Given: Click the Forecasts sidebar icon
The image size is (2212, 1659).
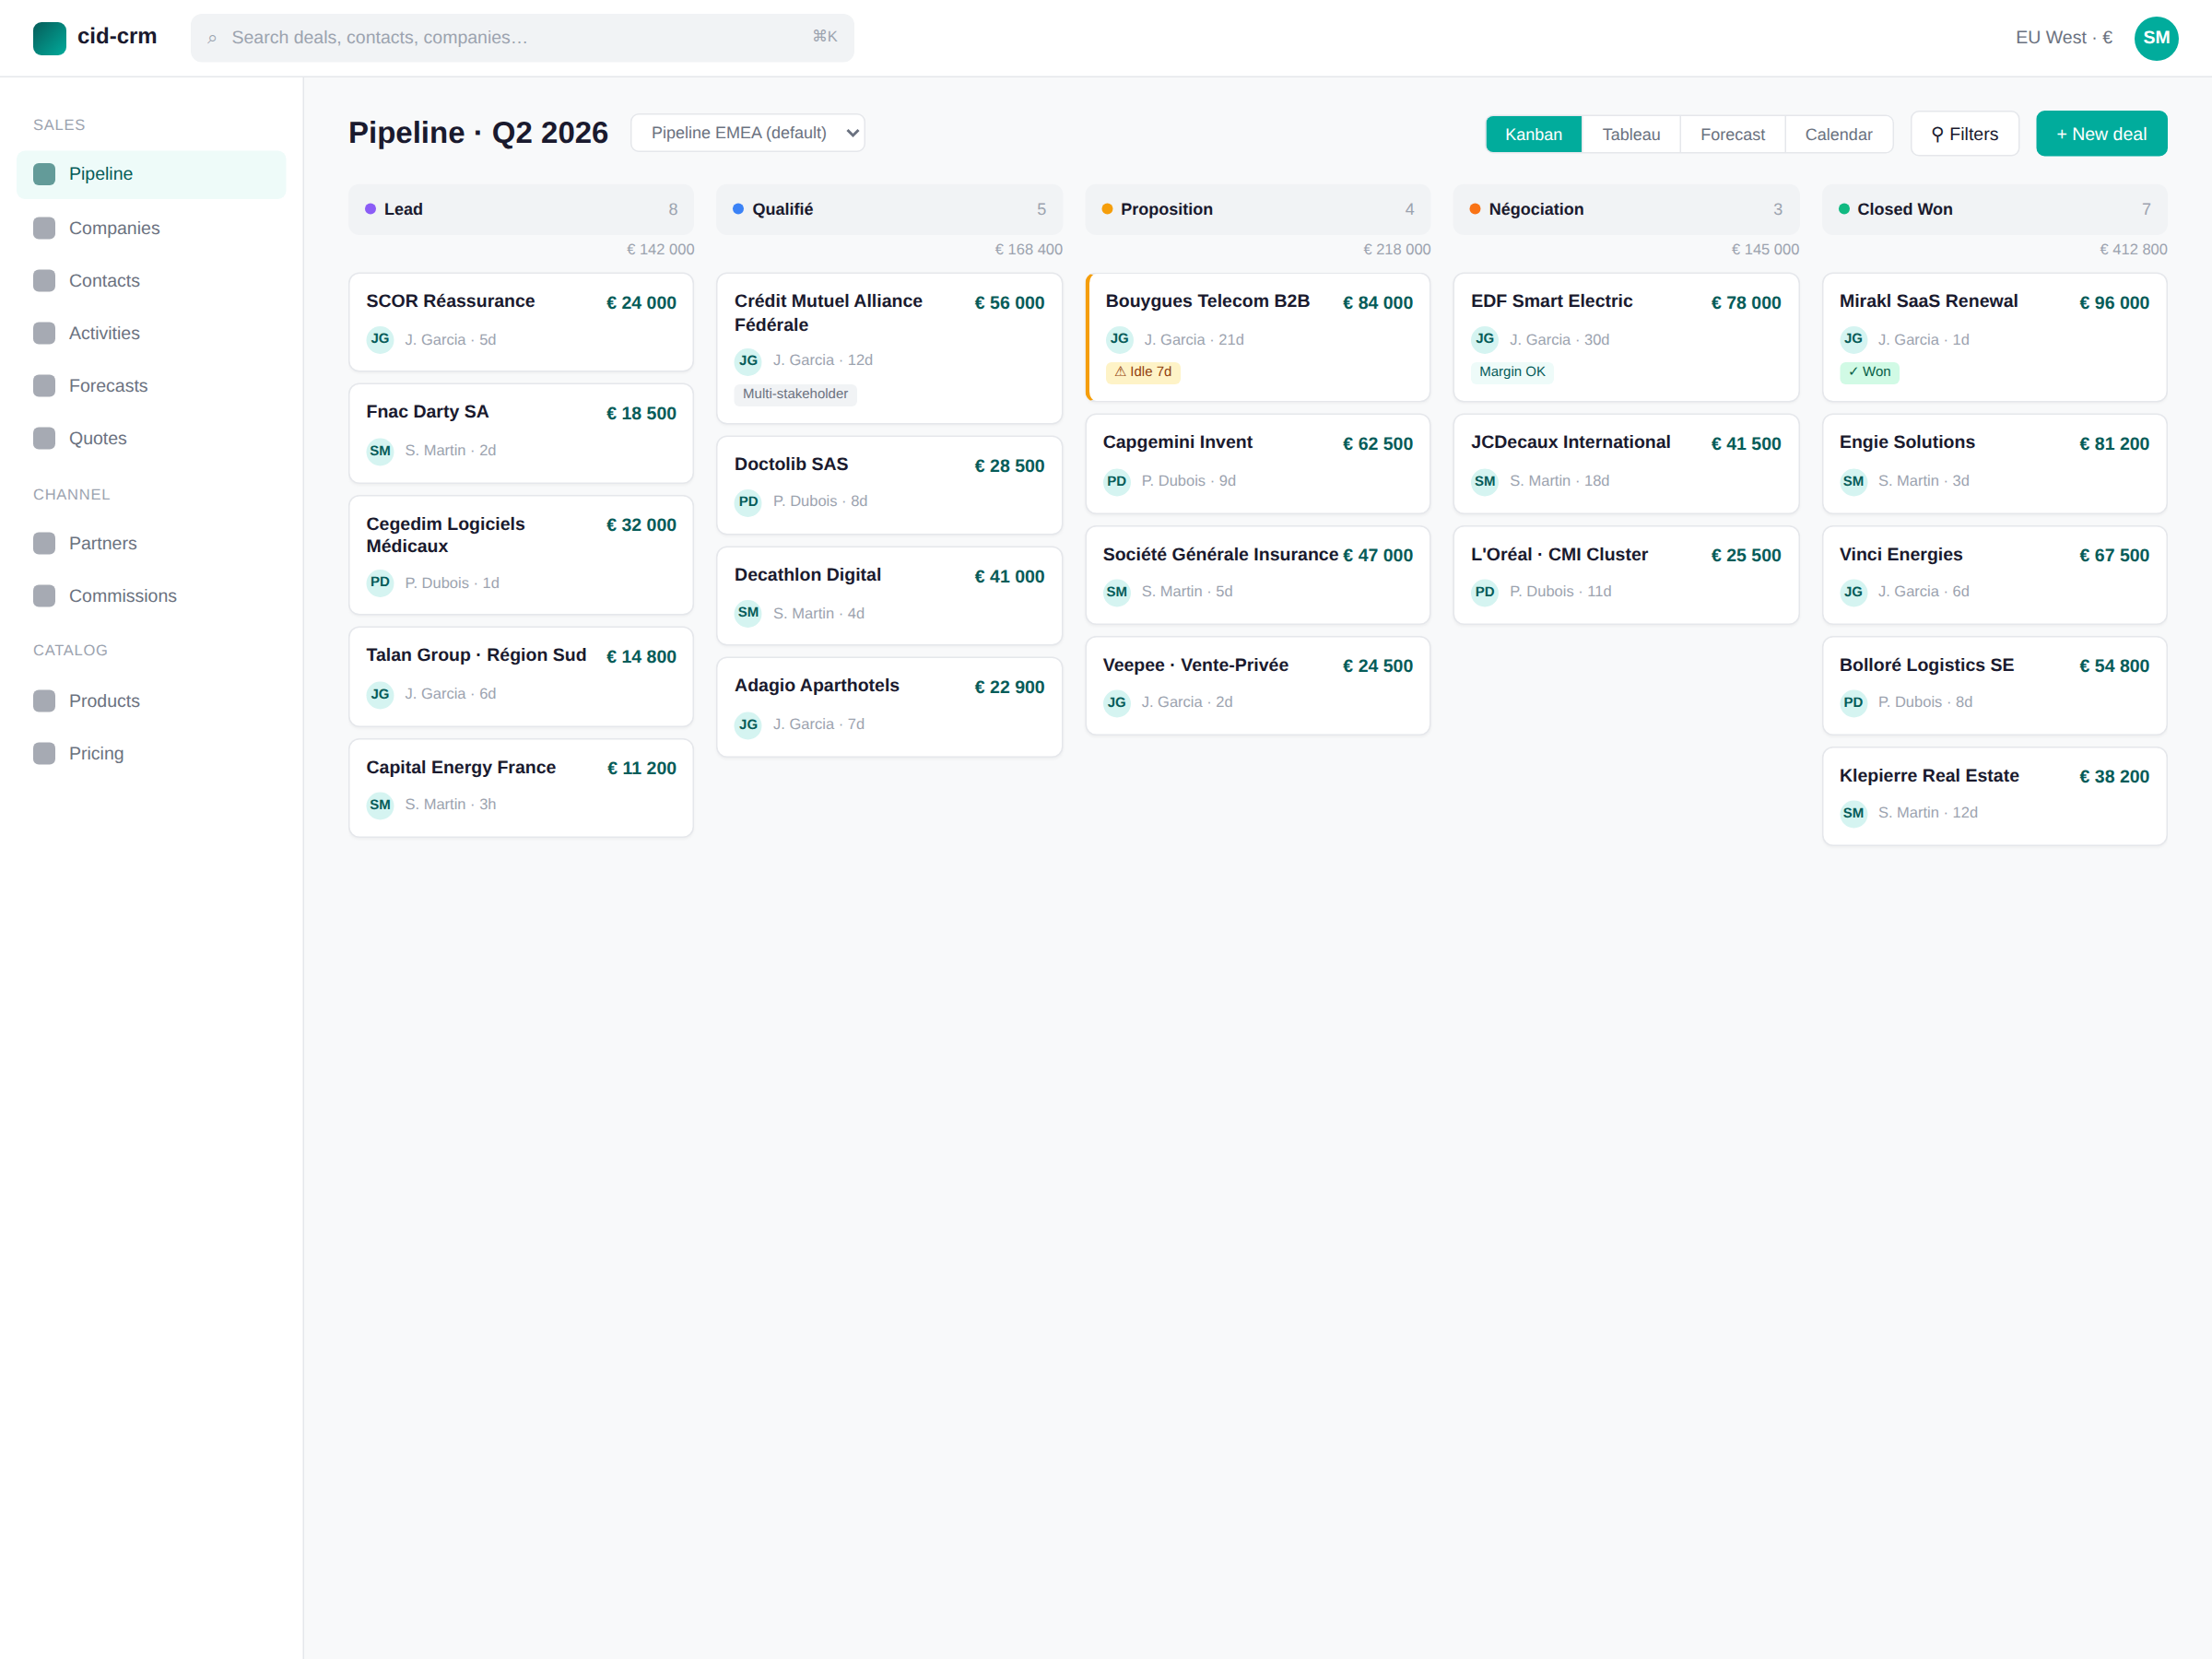Looking at the screenshot, I should coord(44,386).
